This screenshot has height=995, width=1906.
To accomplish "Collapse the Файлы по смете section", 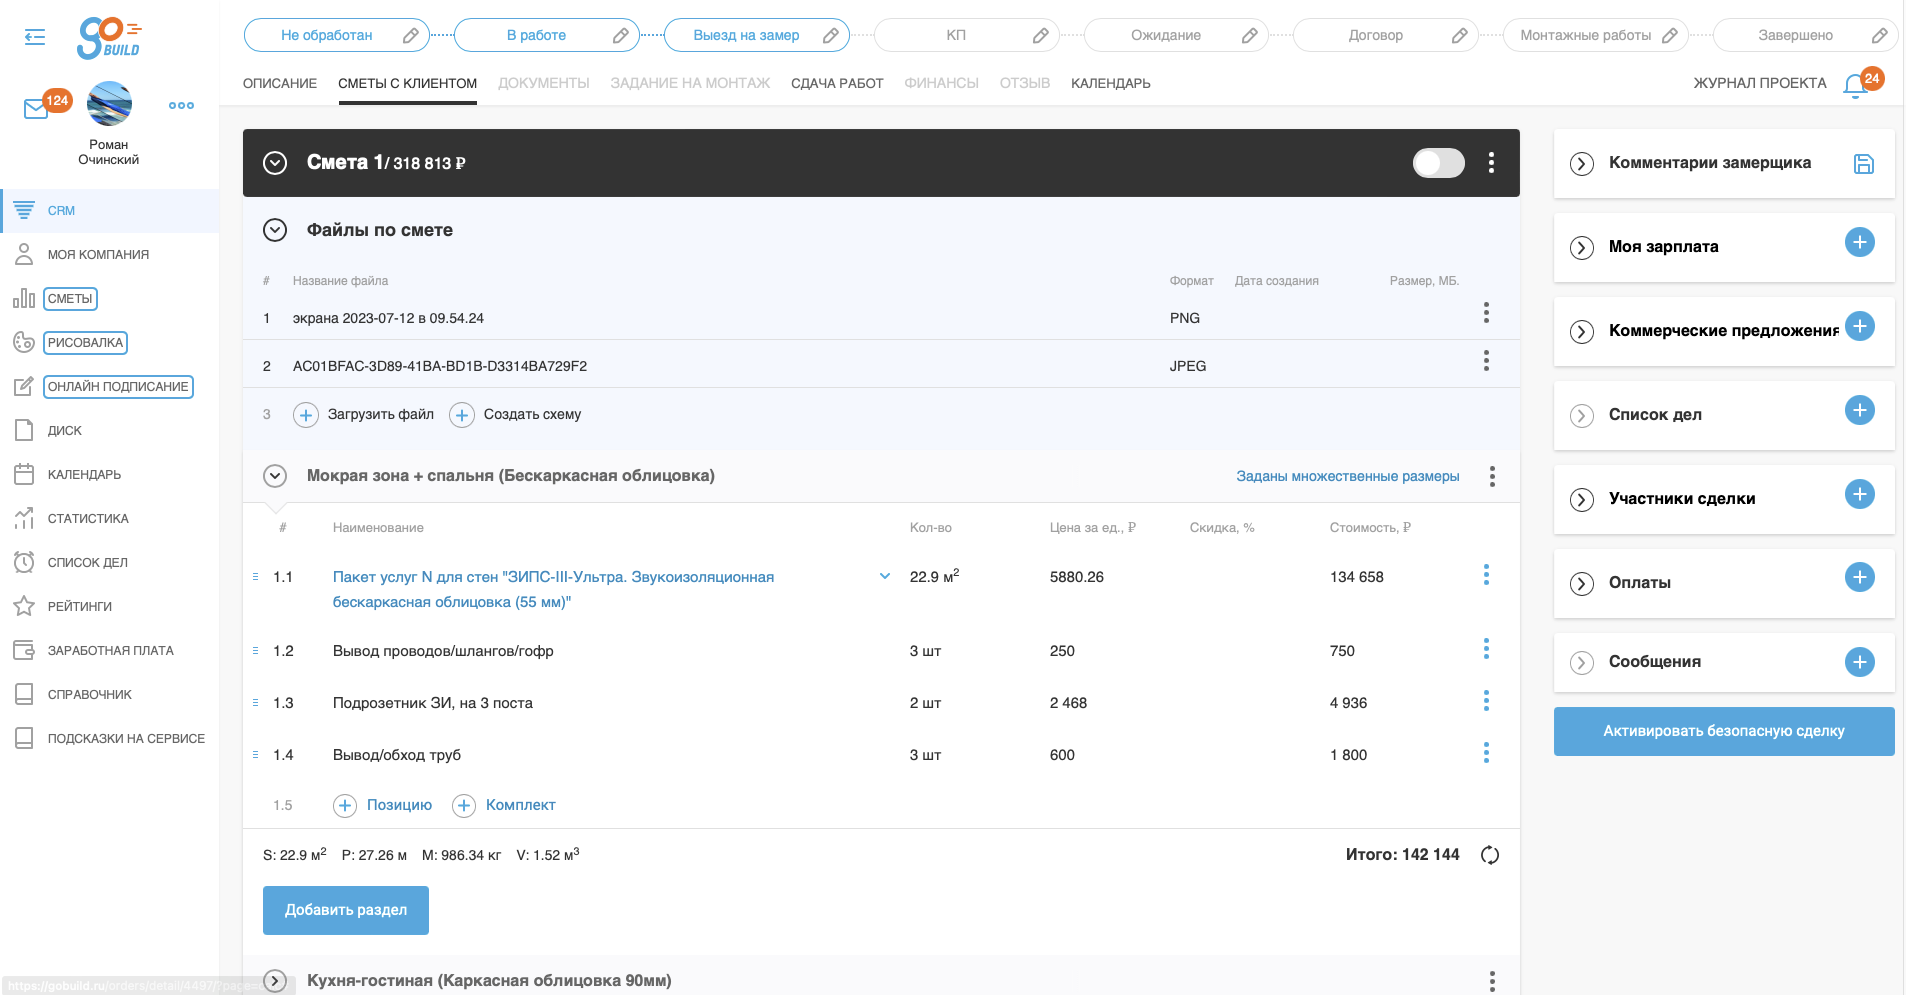I will click(x=275, y=230).
